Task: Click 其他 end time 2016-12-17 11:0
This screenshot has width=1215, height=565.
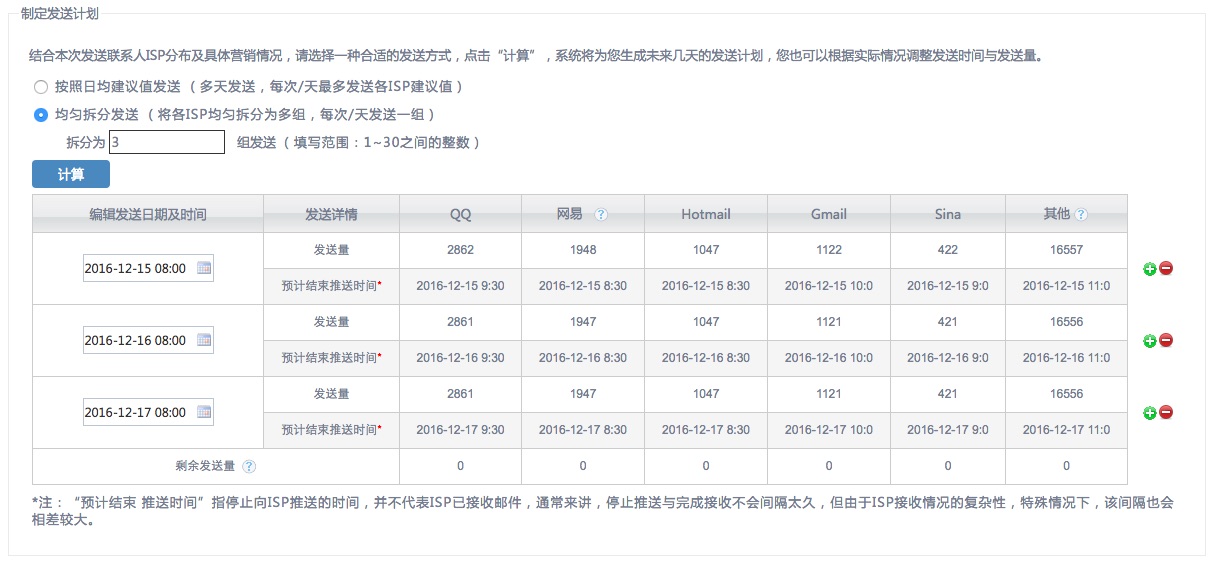Action: coord(1067,429)
